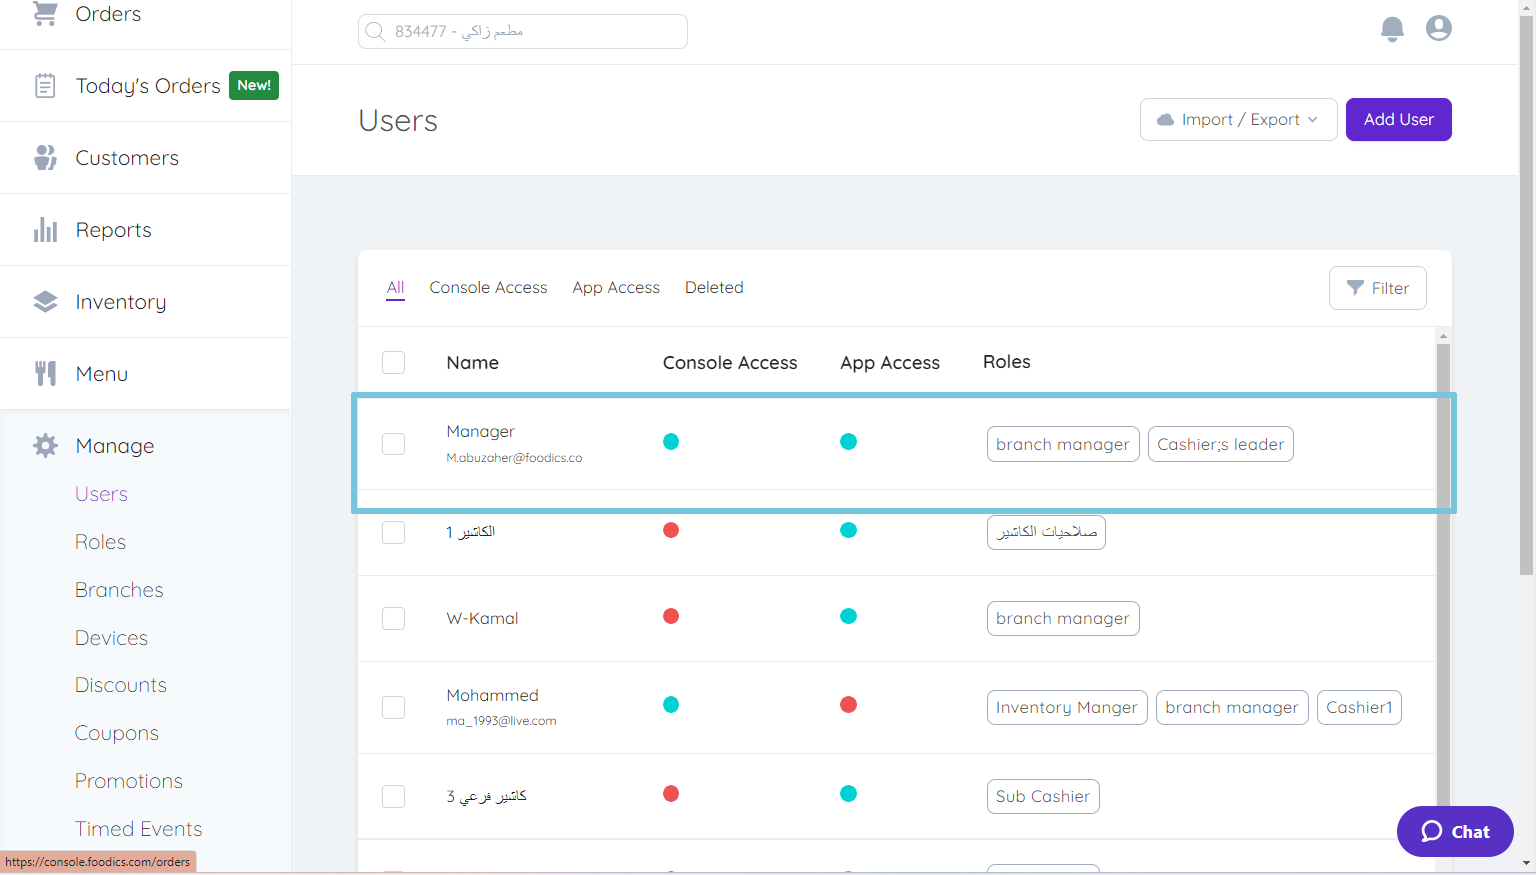Open the Orders cart icon
Image resolution: width=1536 pixels, height=875 pixels.
tap(45, 13)
